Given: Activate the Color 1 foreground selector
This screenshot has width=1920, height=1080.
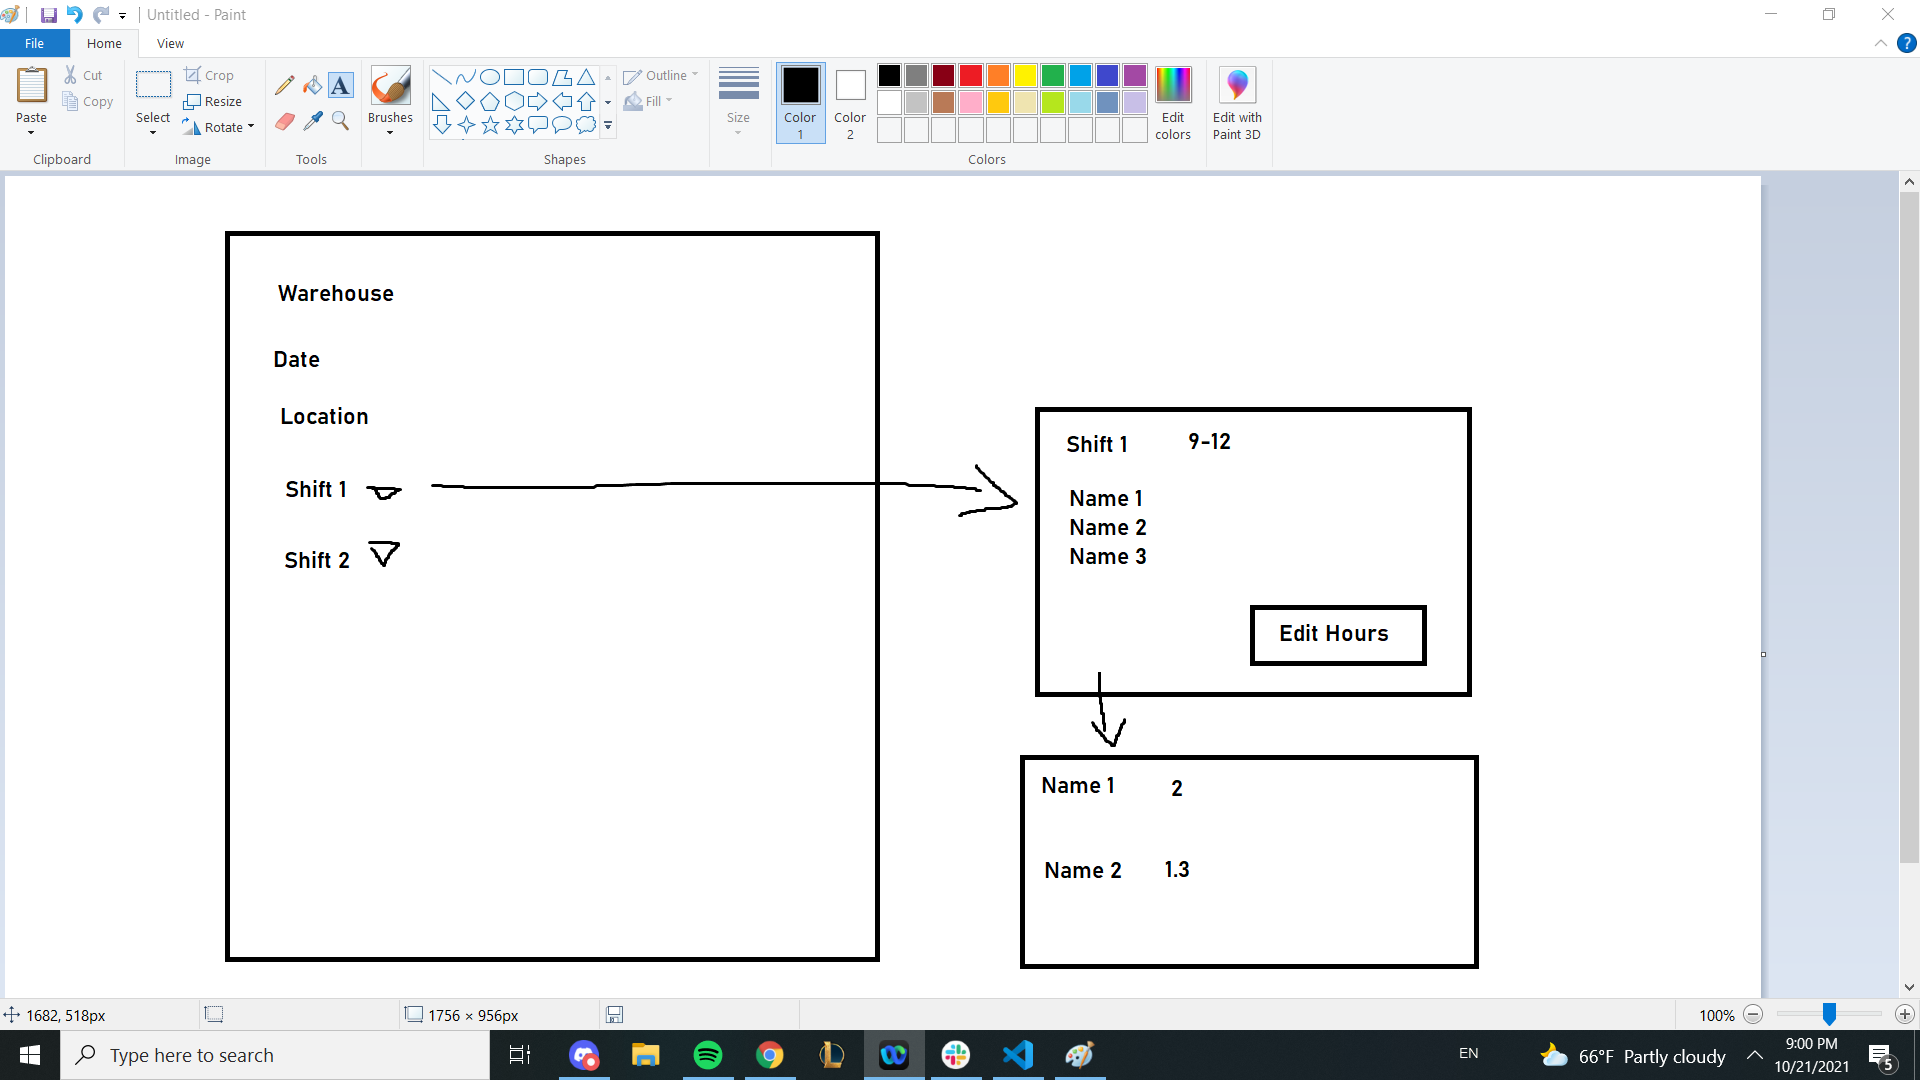Looking at the screenshot, I should point(800,103).
